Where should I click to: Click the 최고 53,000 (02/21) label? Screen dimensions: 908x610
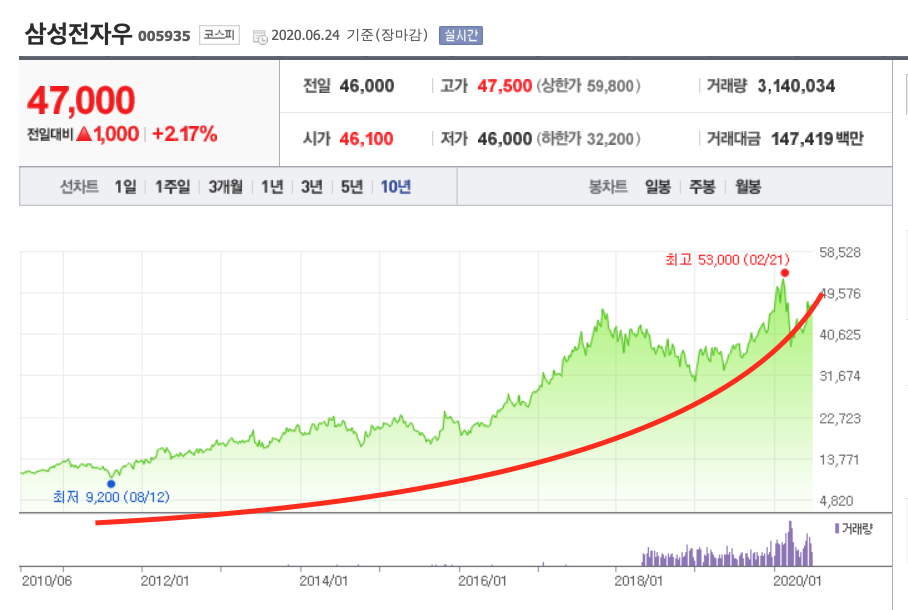tap(727, 260)
